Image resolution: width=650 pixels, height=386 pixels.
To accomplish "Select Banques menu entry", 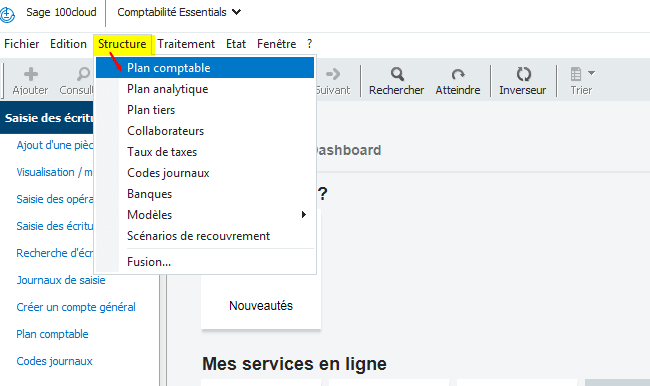I will (x=205, y=194).
